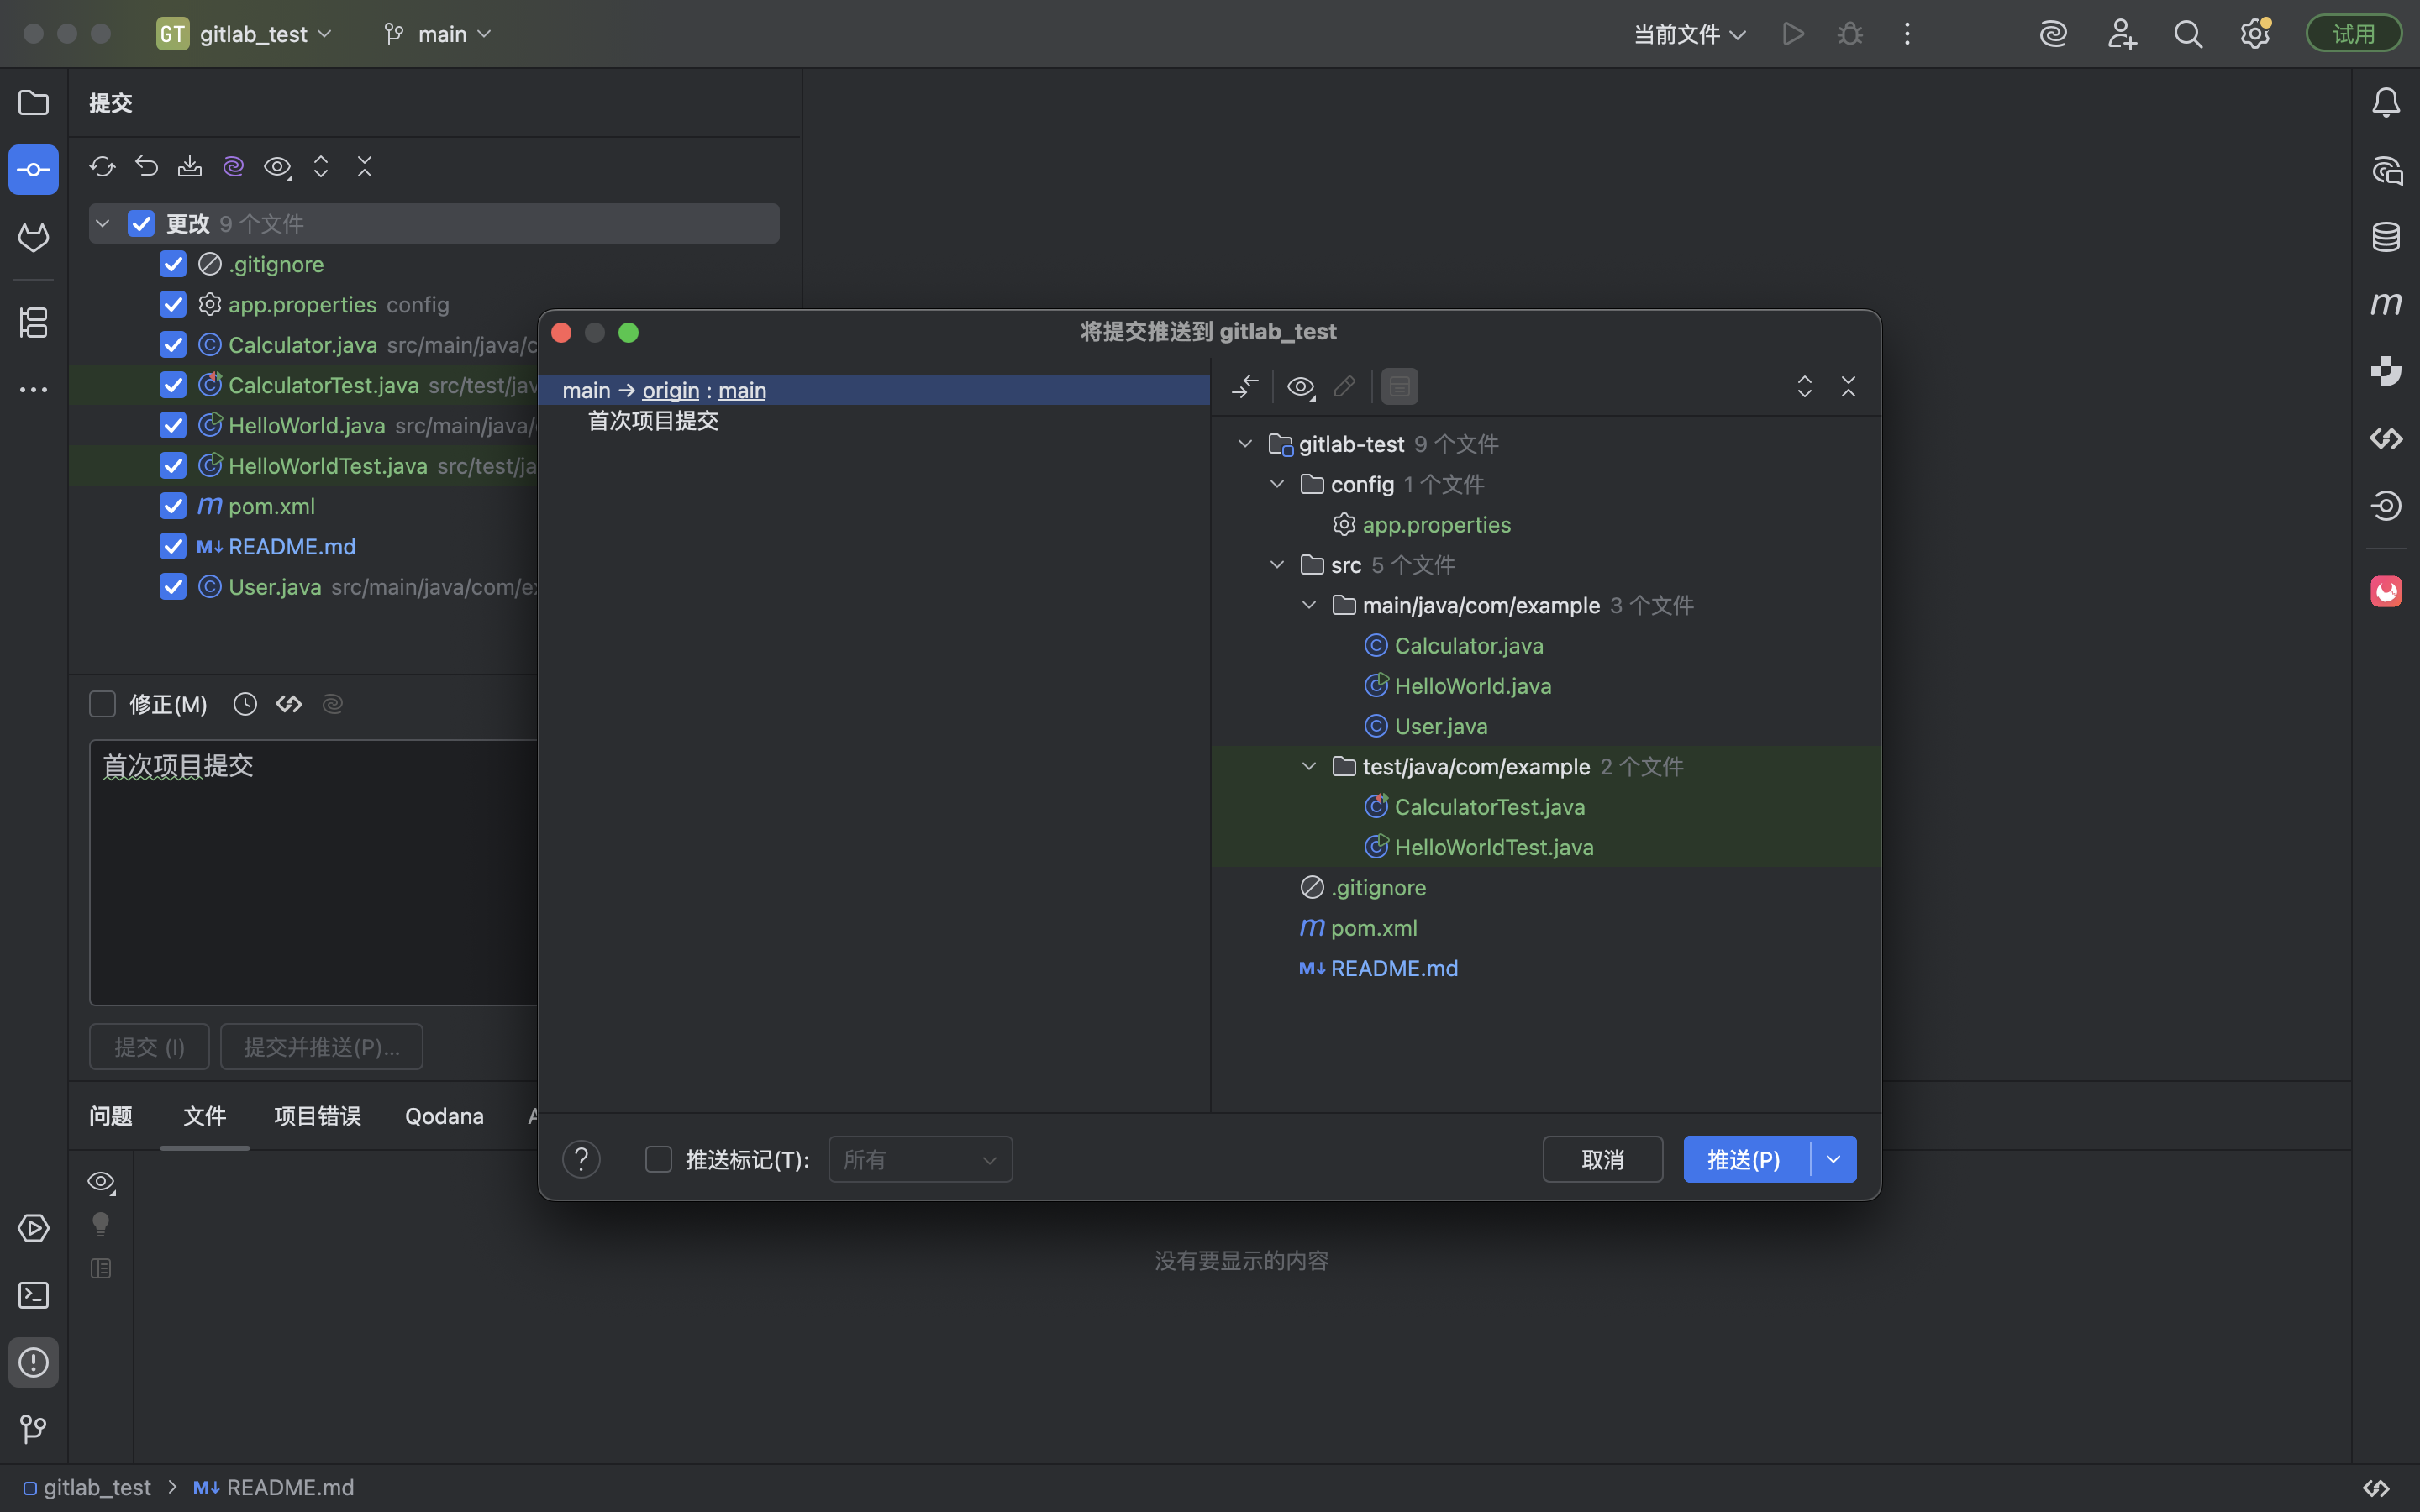Click the 取消 cancel button
The image size is (2420, 1512).
1602,1159
